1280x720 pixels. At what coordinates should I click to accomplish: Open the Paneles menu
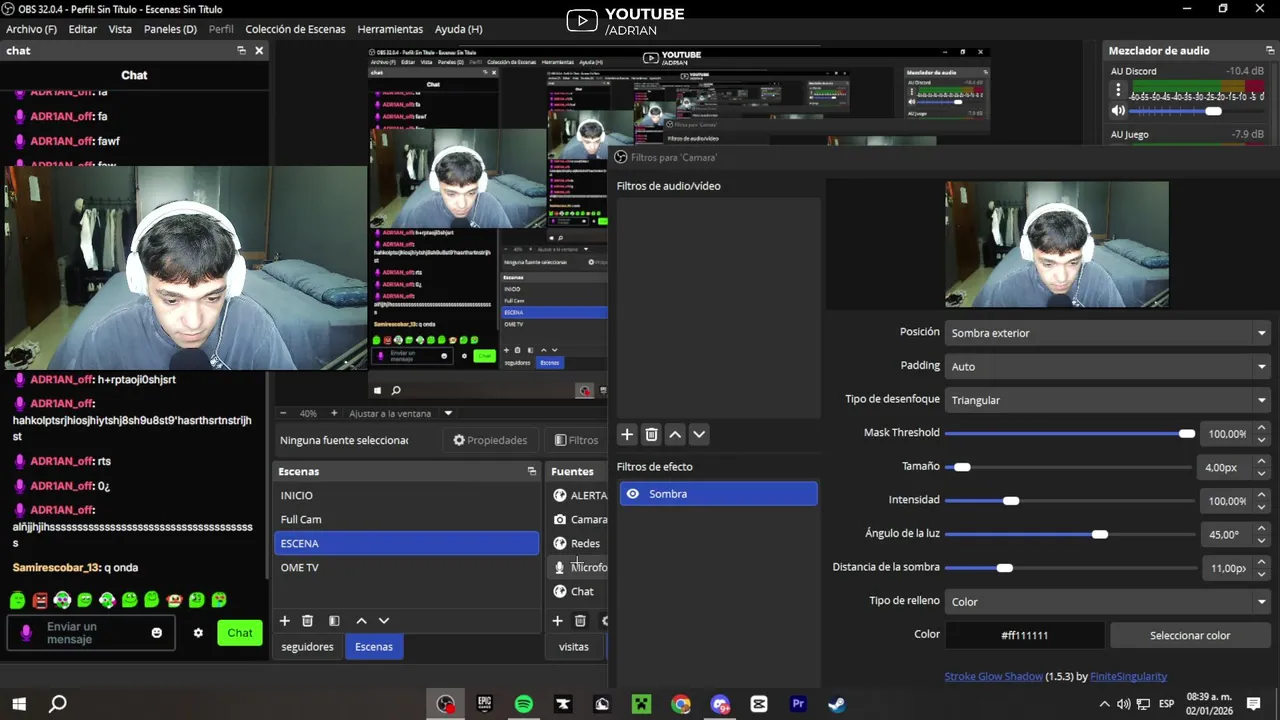click(170, 29)
